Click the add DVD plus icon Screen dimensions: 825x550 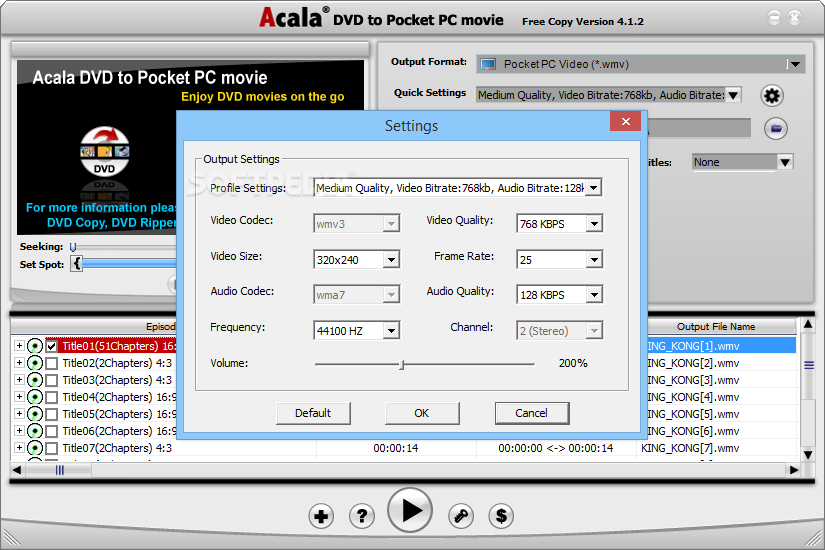pos(321,516)
